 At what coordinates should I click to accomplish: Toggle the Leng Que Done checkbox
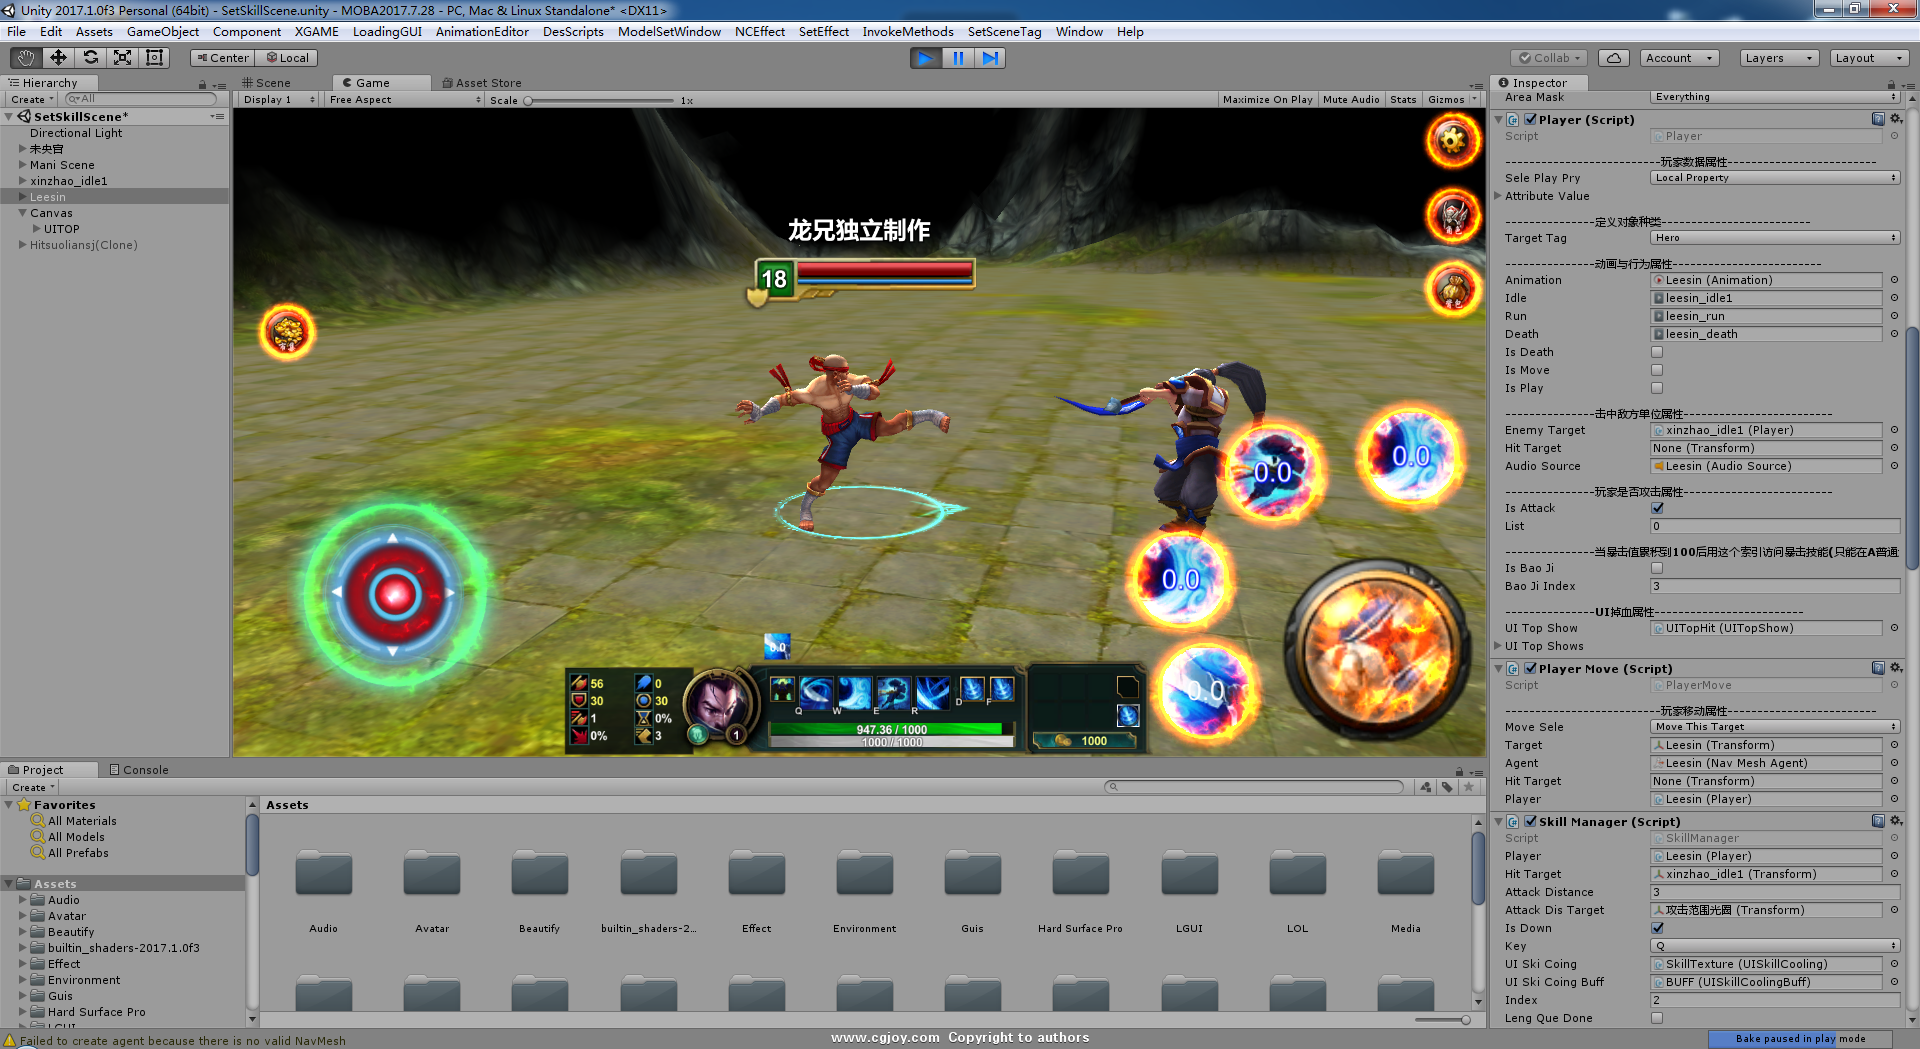pyautogui.click(x=1657, y=1018)
